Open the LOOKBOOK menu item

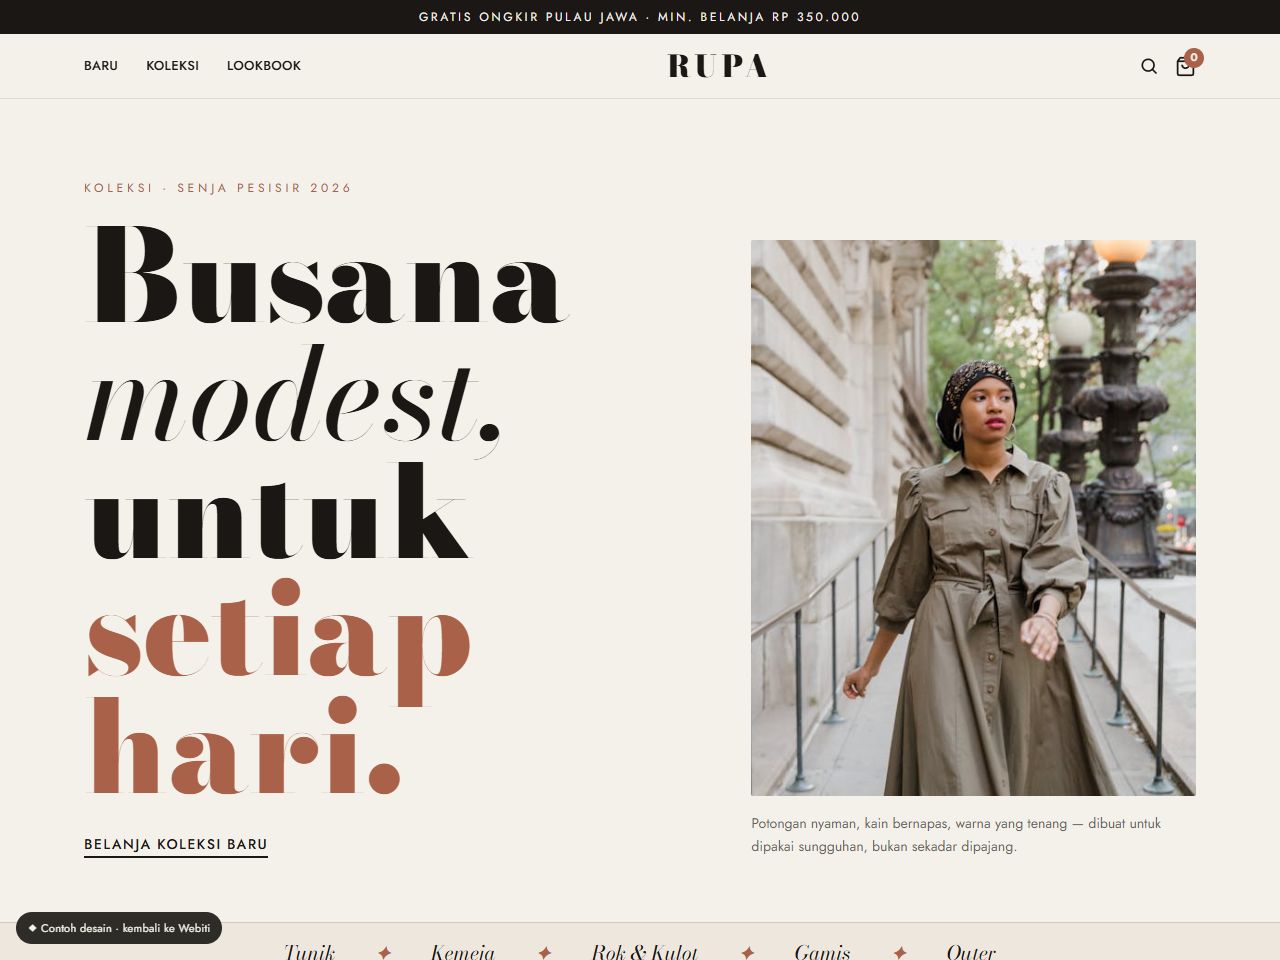click(264, 66)
